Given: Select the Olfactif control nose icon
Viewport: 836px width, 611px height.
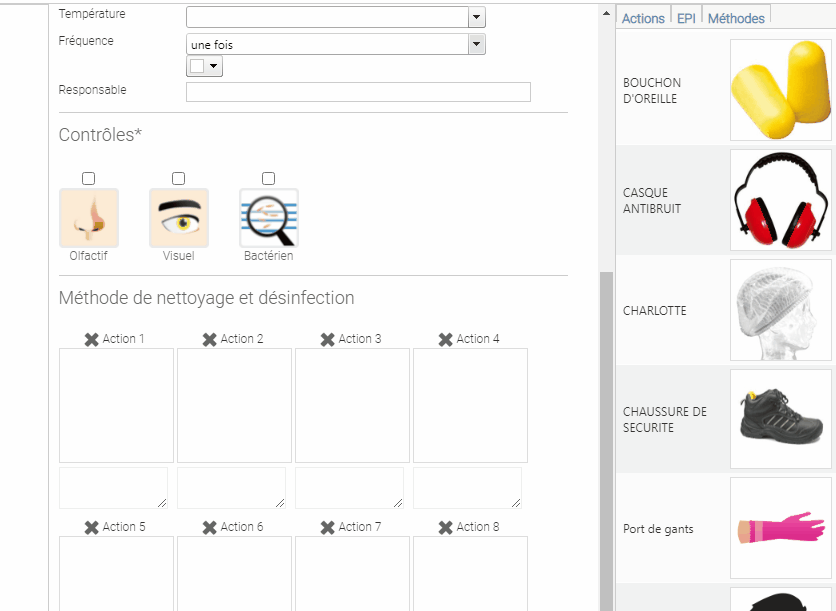Looking at the screenshot, I should 89,217.
